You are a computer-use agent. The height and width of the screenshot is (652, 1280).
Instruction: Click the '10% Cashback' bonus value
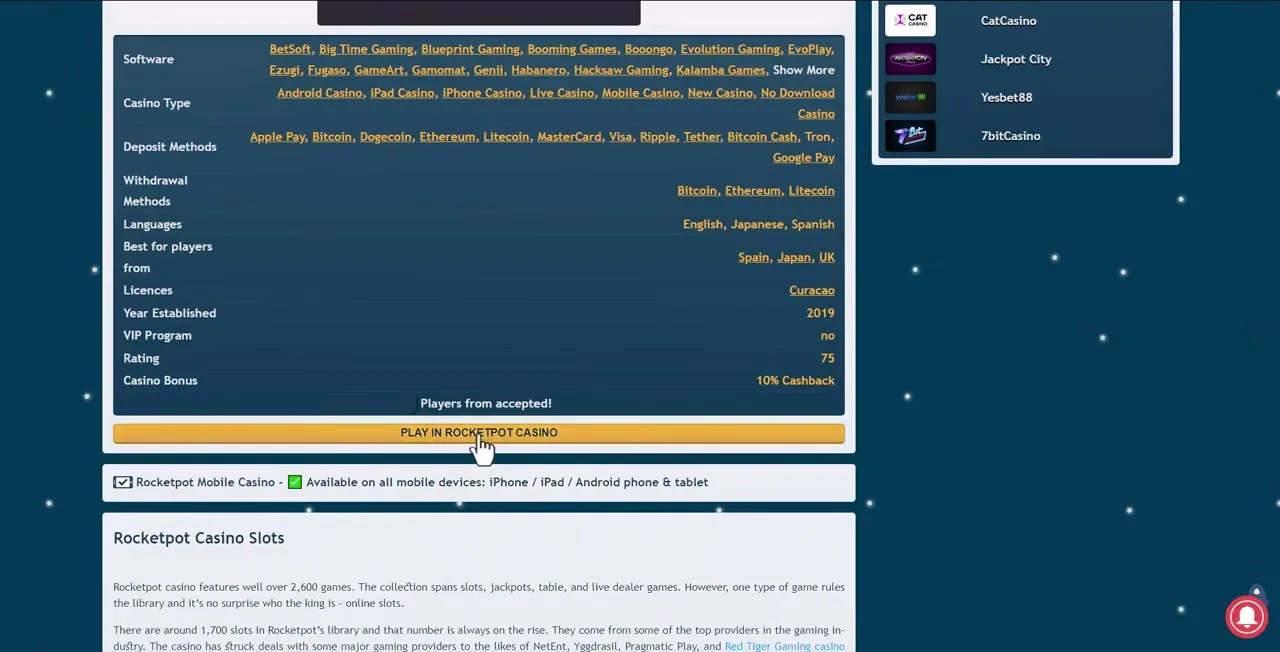point(795,381)
